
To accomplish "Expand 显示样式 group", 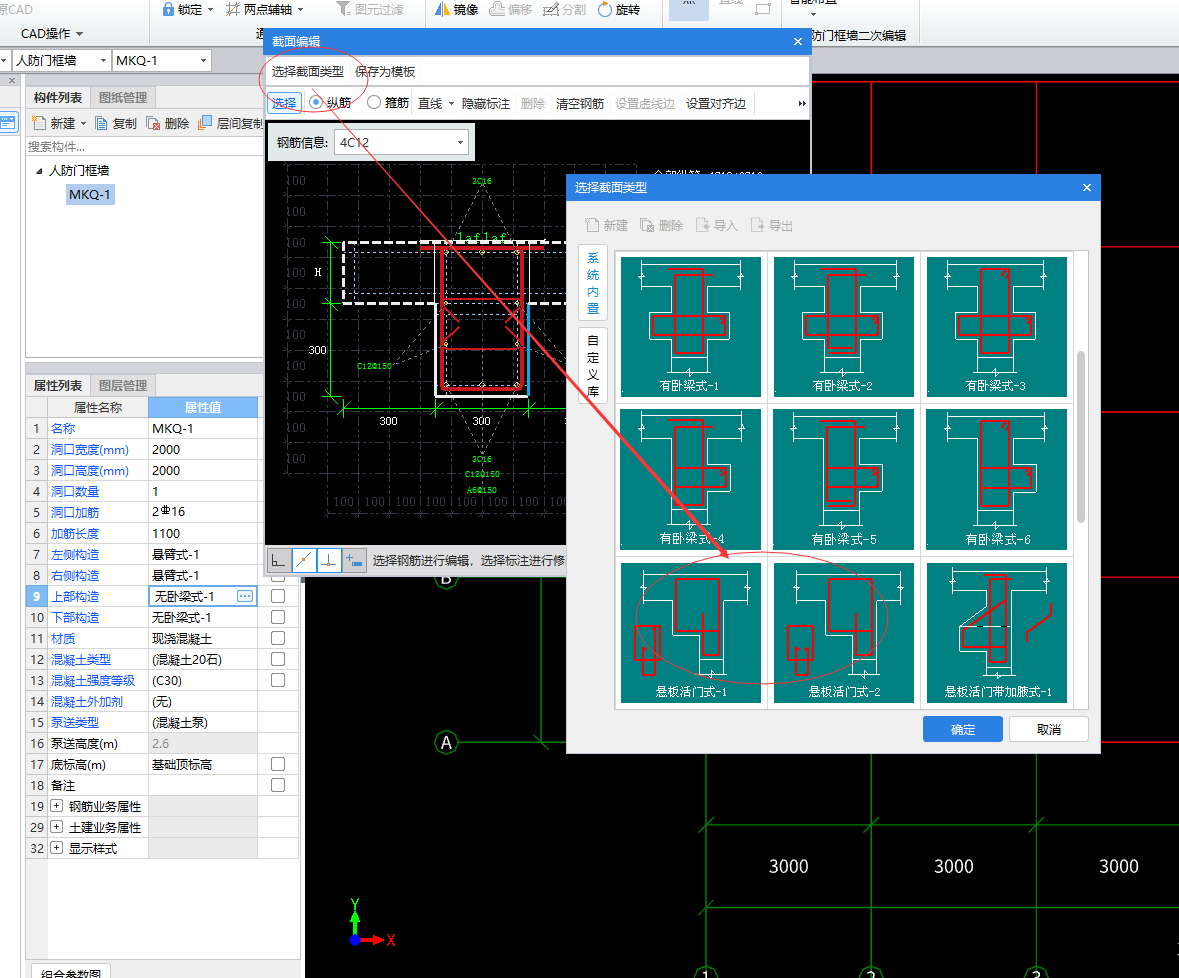I will click(56, 848).
